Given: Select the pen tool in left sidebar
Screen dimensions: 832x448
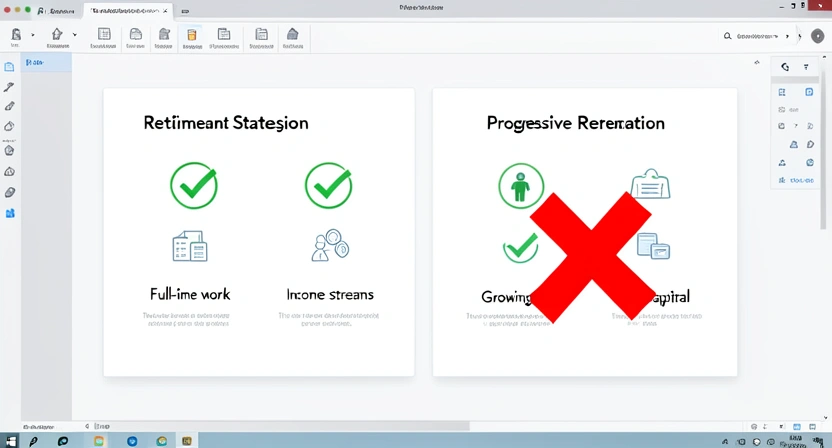Looking at the screenshot, I should [x=10, y=87].
